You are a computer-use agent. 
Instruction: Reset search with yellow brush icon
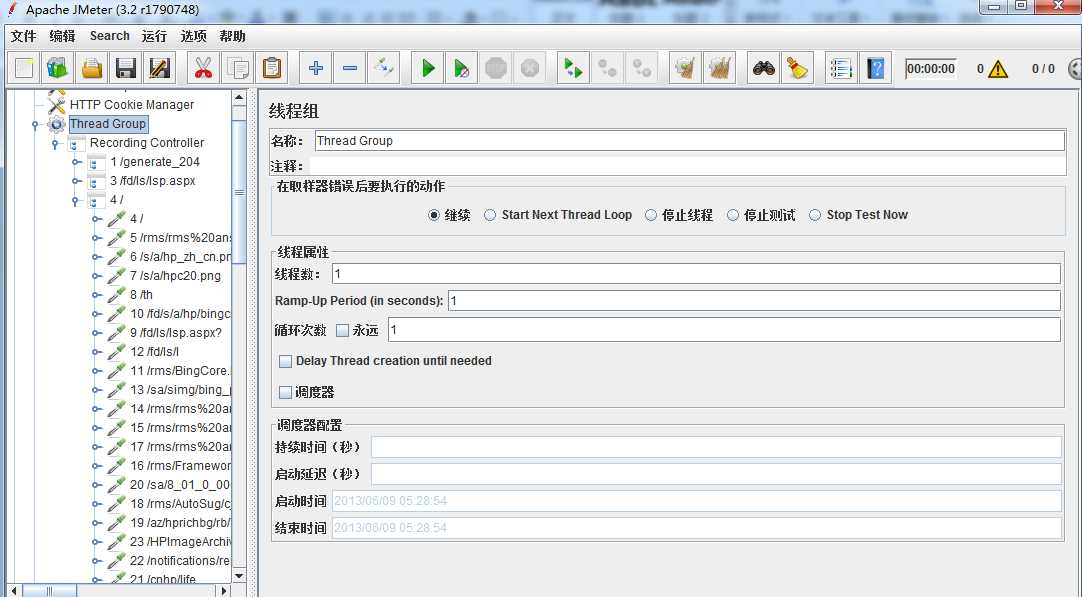tap(797, 68)
